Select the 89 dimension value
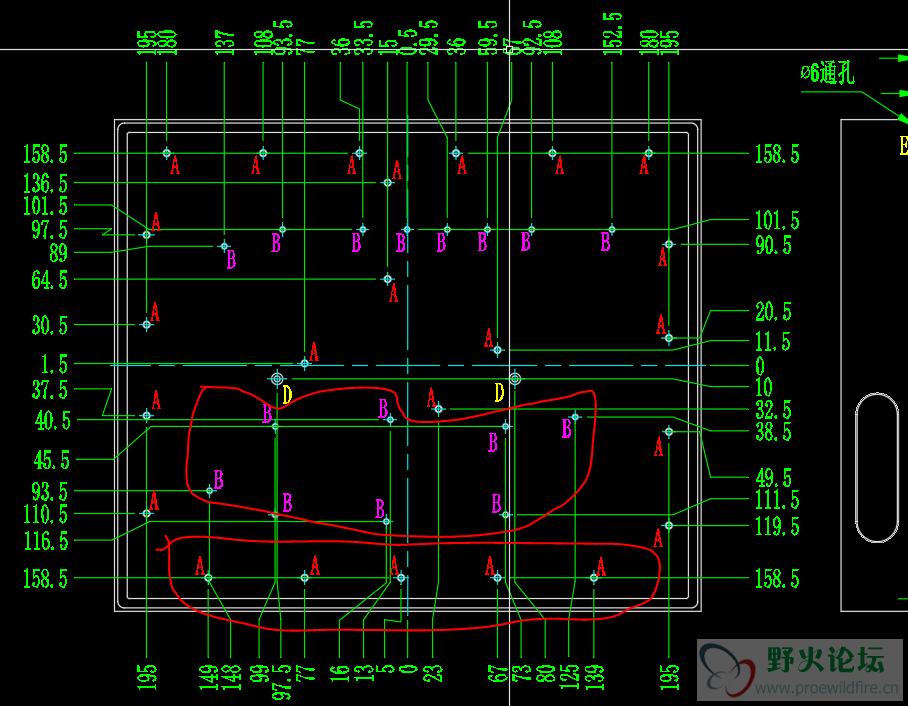The image size is (908, 706). (58, 253)
